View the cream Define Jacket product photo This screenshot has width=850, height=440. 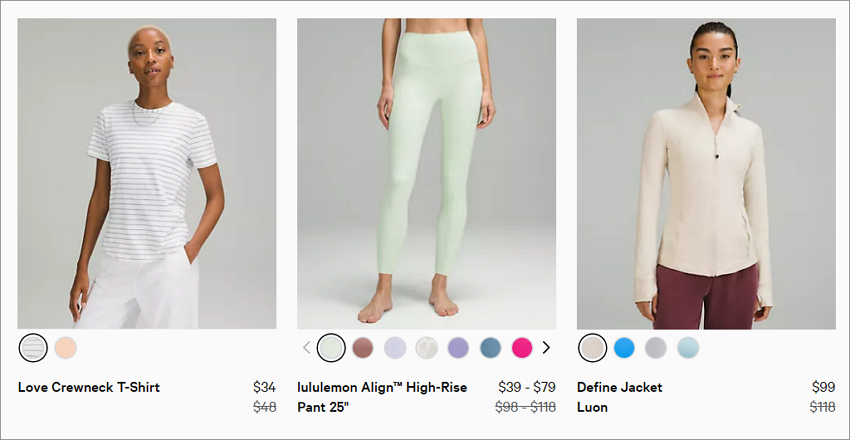706,173
